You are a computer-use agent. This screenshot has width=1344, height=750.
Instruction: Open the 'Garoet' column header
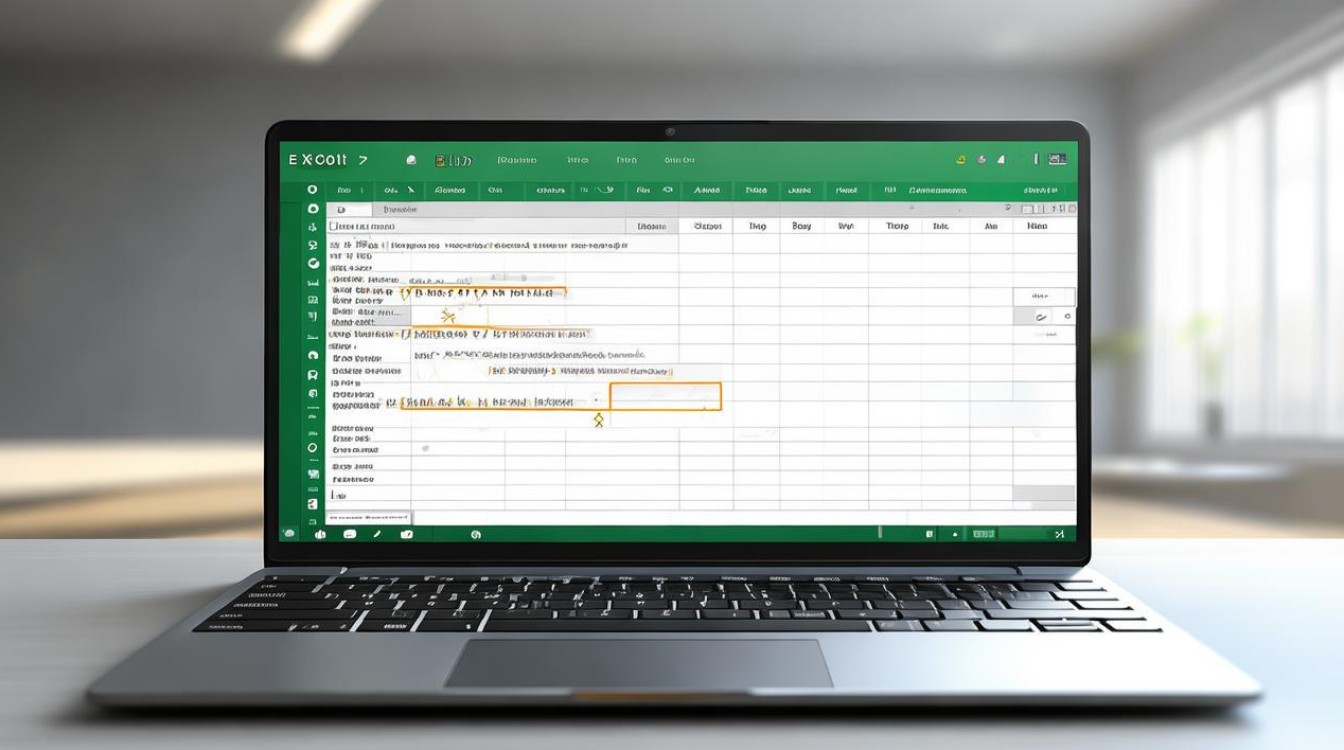click(707, 227)
